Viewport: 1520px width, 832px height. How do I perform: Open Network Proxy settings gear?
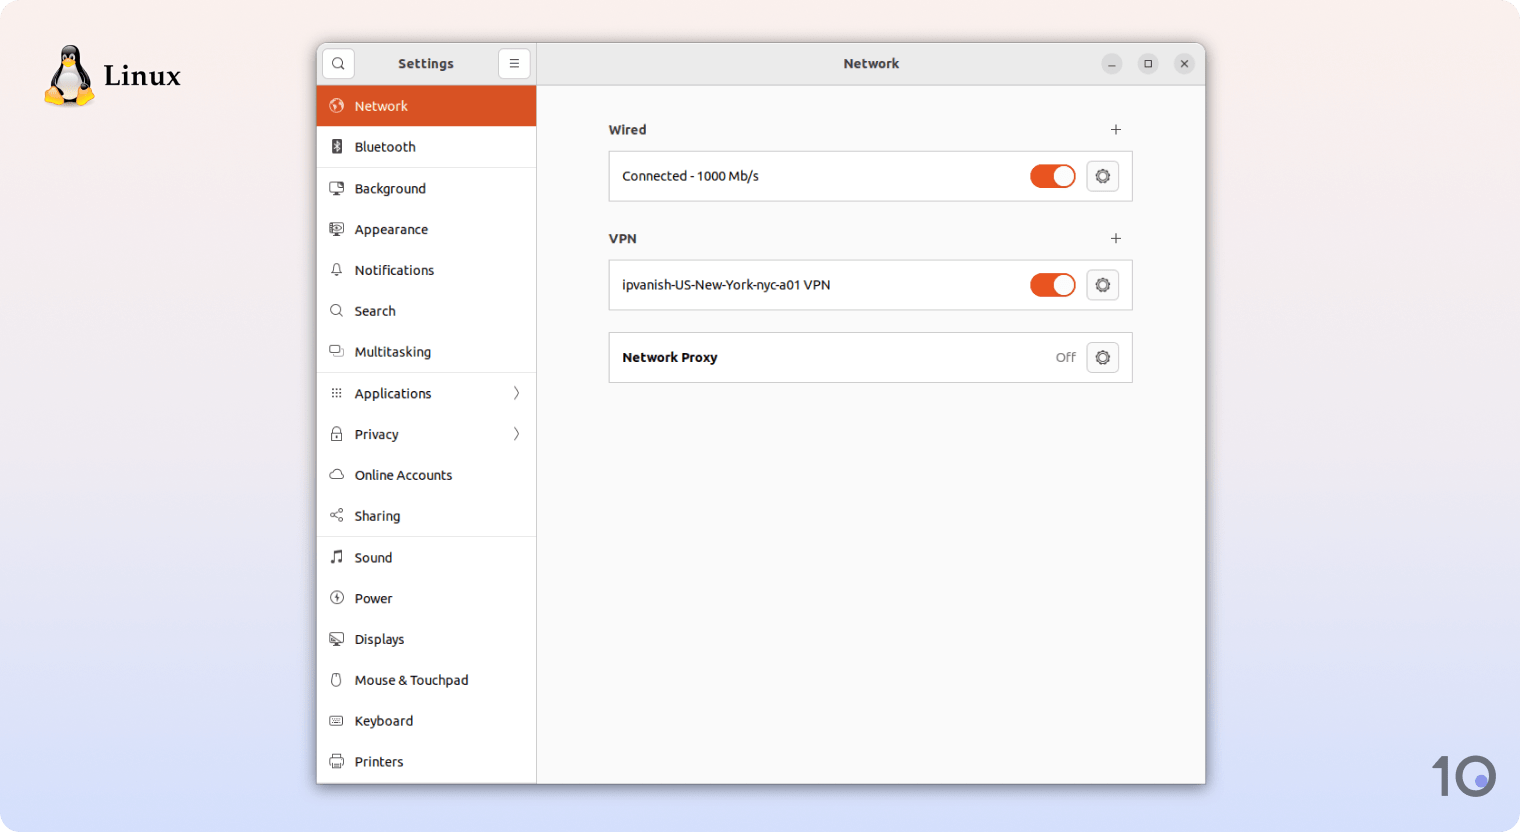click(x=1103, y=358)
